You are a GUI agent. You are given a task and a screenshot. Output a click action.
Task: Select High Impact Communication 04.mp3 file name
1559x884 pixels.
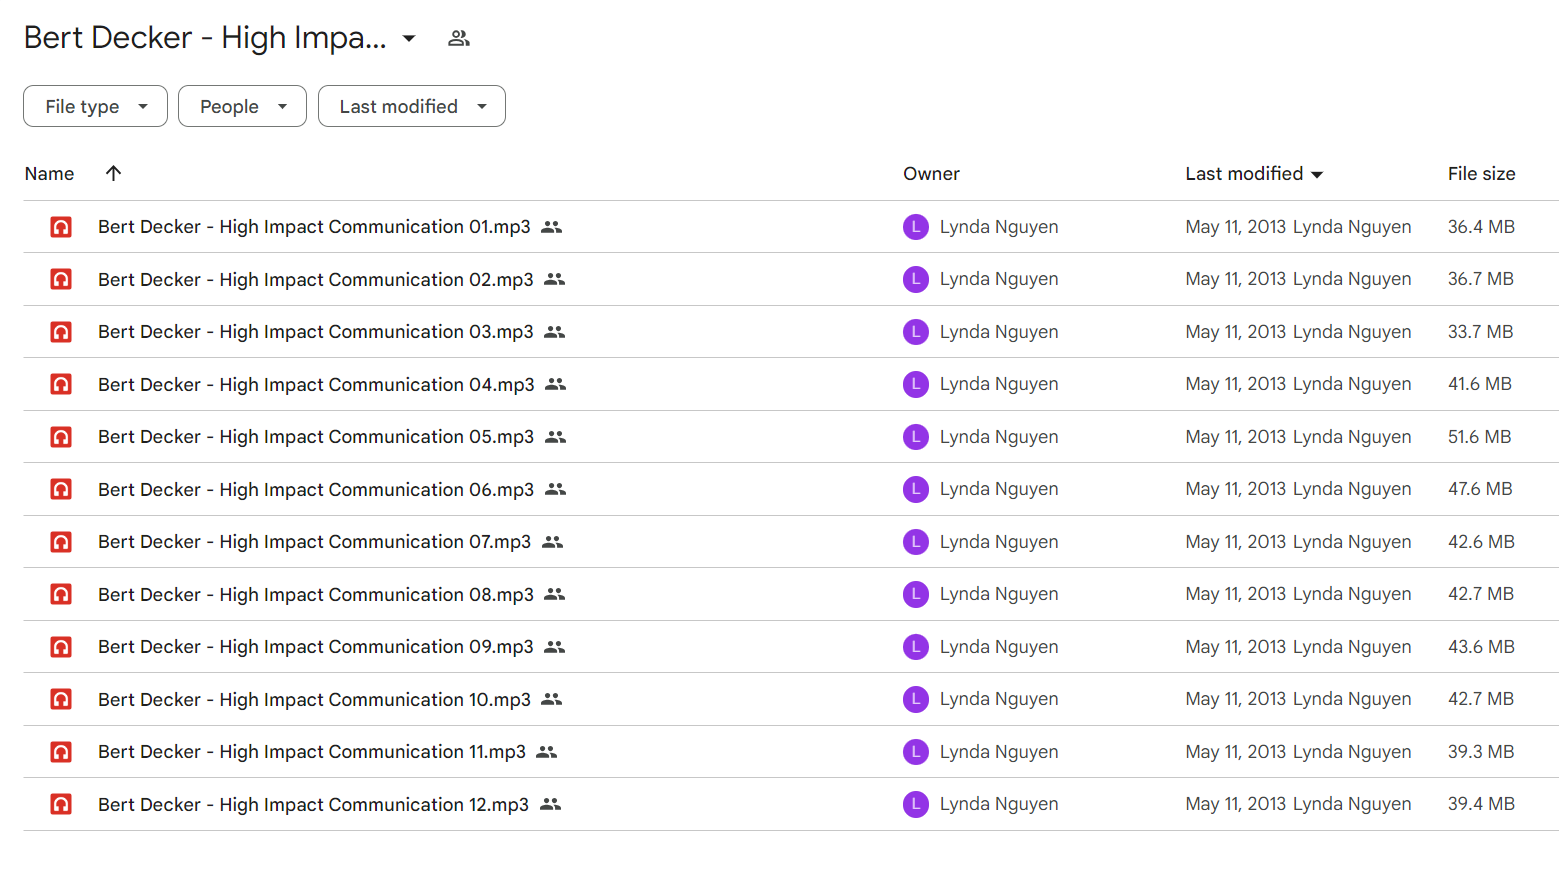click(x=316, y=384)
